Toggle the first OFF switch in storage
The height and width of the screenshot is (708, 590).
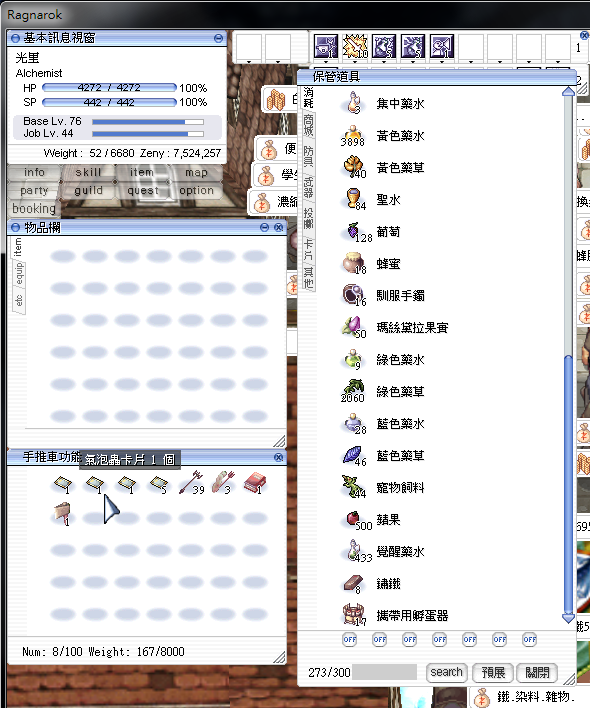coord(350,639)
